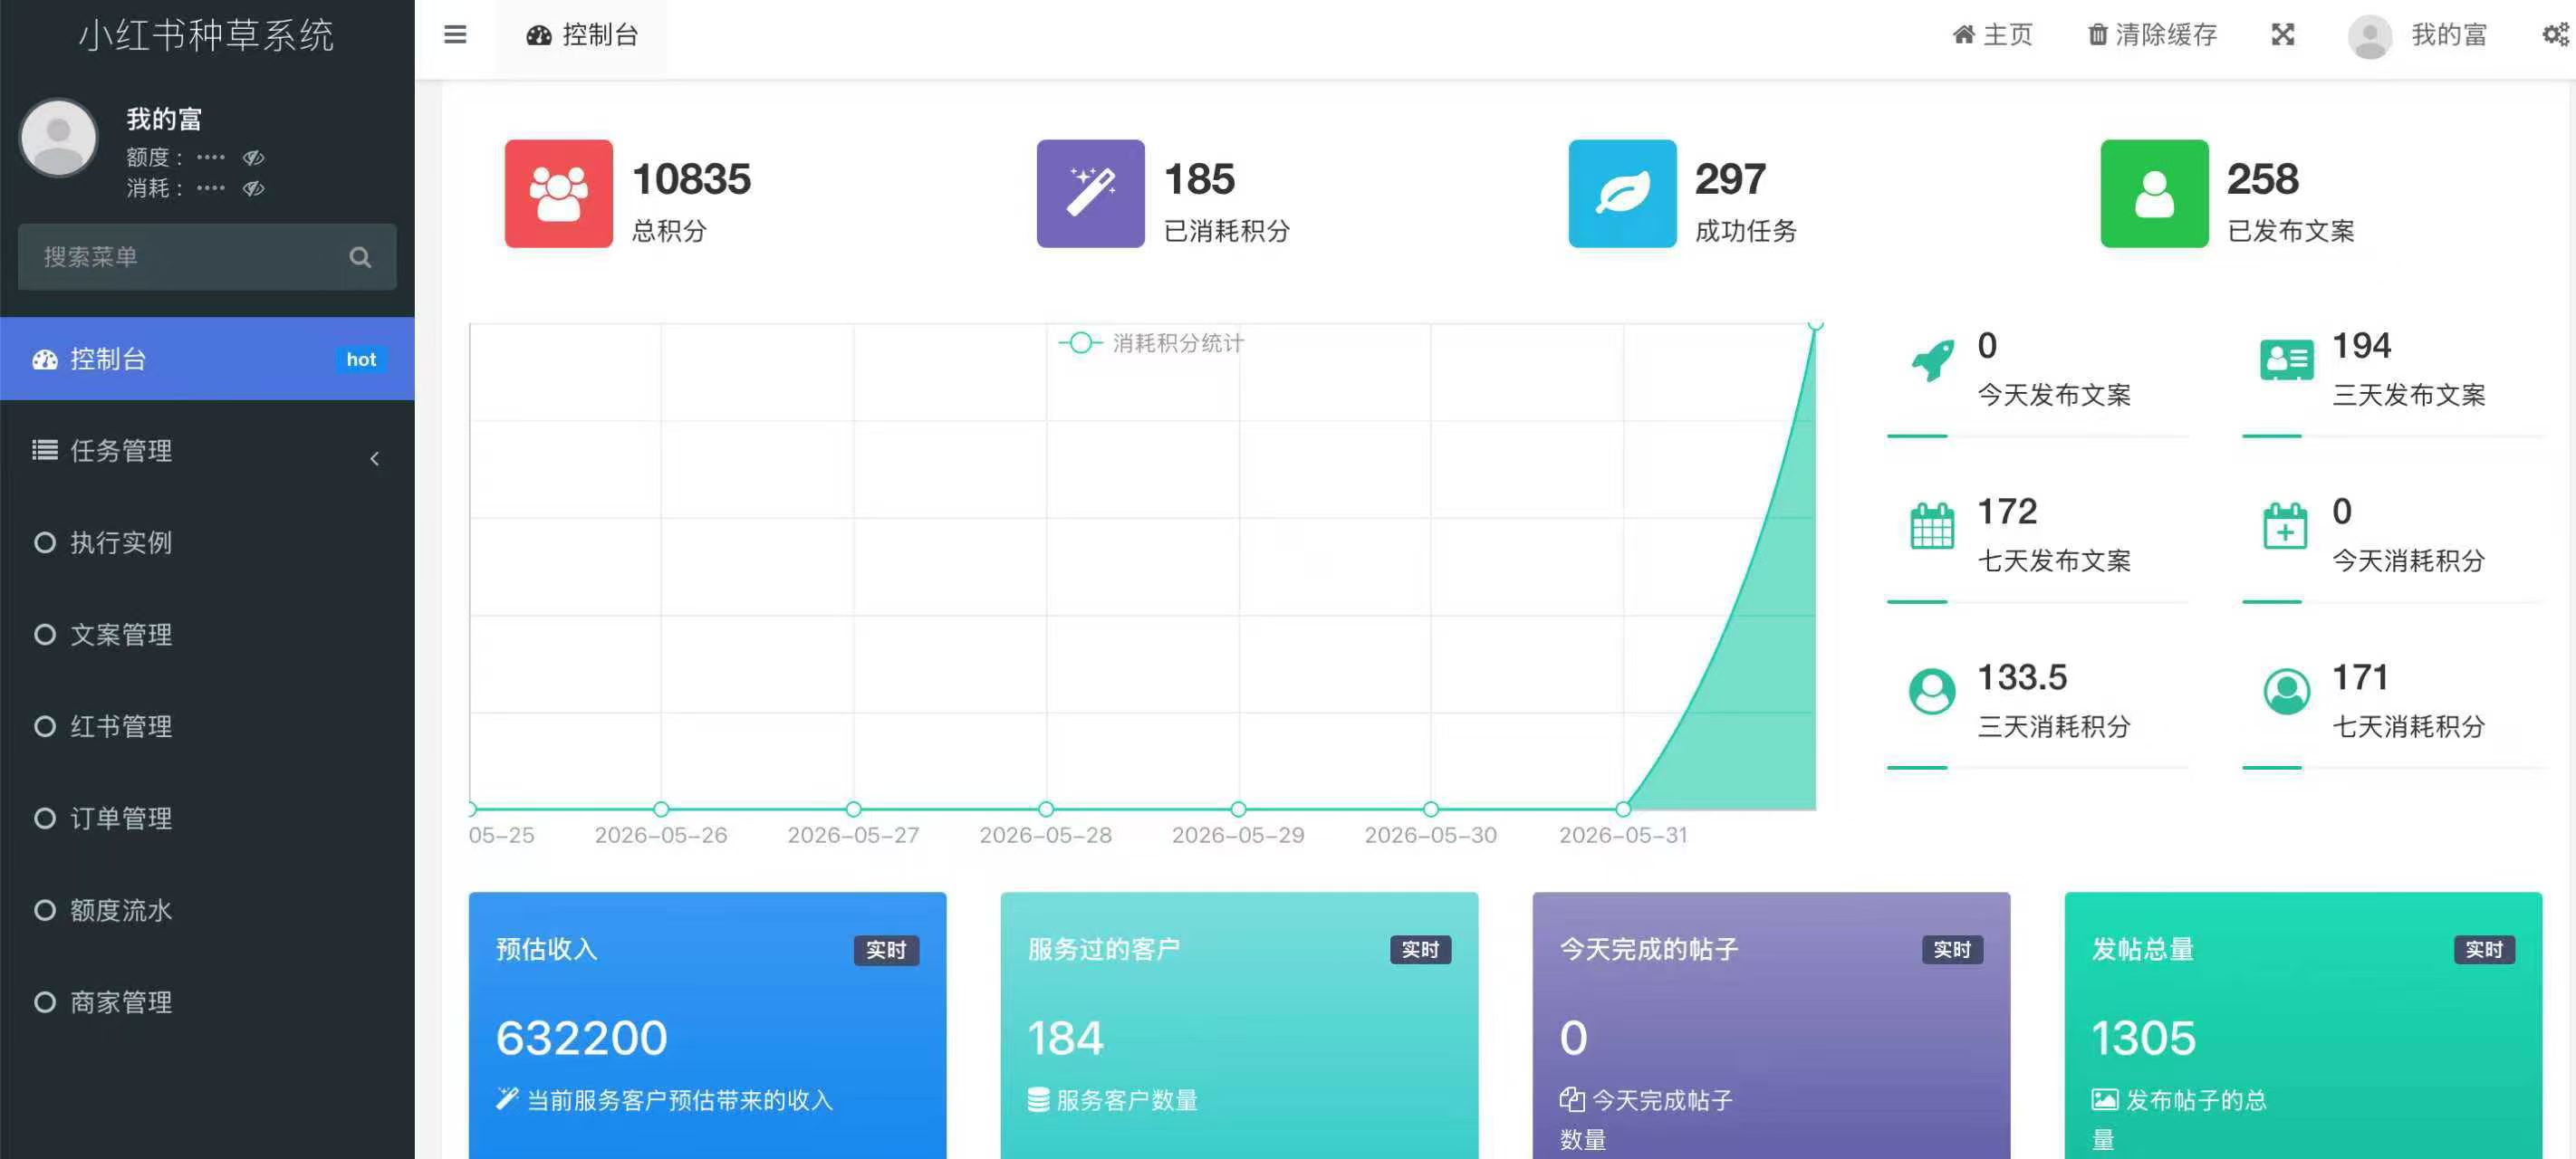Viewport: 2576px width, 1159px height.
Task: Click the database icon beside 服务客户数量
Action: [x=1038, y=1100]
